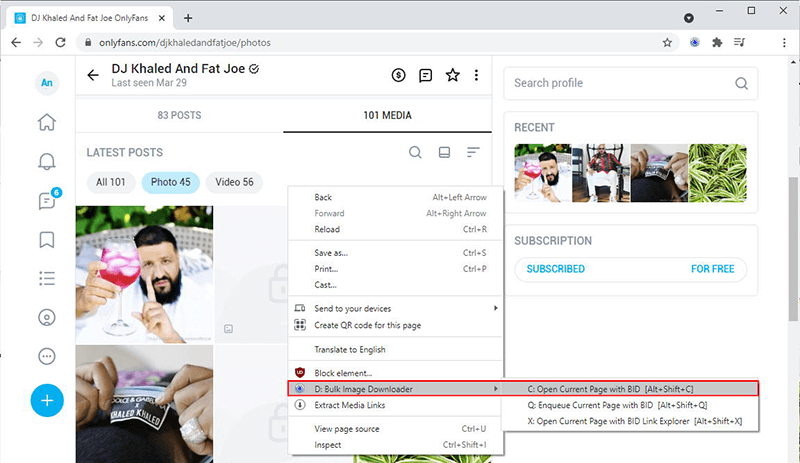Send a tip using the dollar icon
The height and width of the screenshot is (463, 800).
[398, 76]
